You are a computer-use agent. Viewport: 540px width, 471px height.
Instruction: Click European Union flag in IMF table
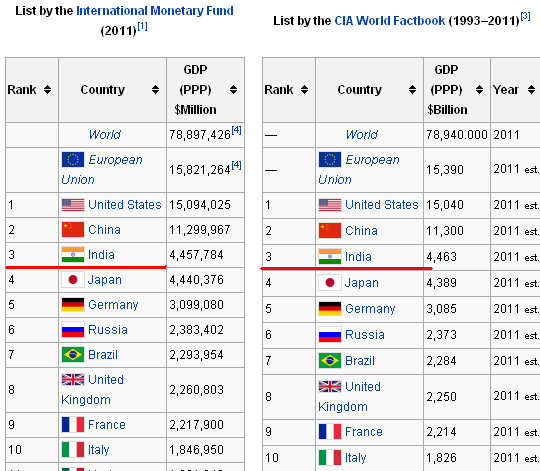click(x=73, y=160)
